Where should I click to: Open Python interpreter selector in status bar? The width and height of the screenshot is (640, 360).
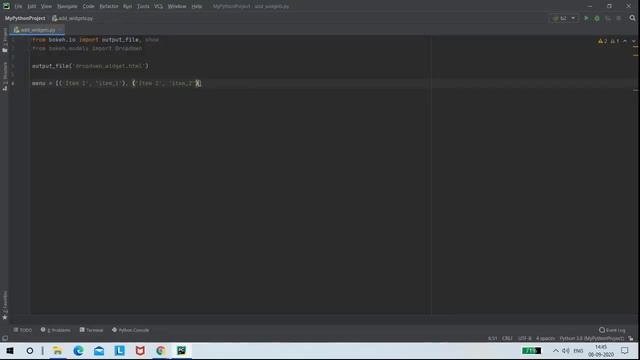(x=591, y=338)
